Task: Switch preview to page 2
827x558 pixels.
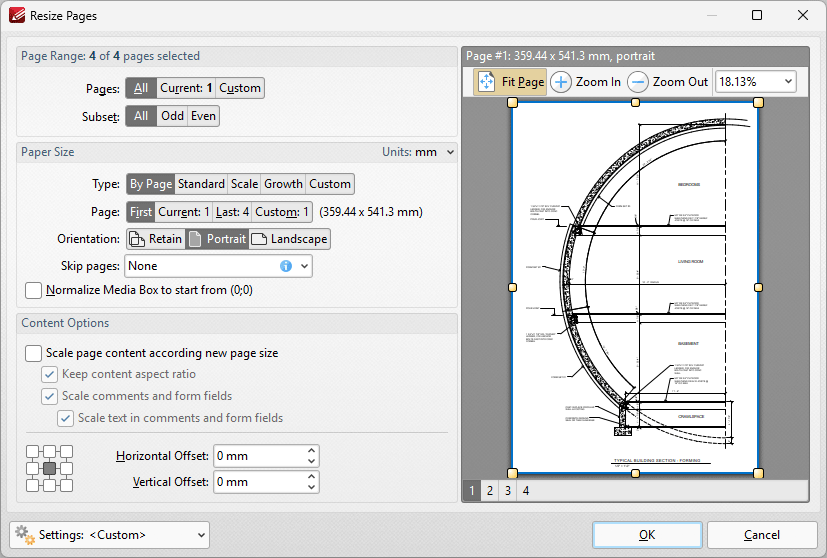Action: [x=490, y=491]
